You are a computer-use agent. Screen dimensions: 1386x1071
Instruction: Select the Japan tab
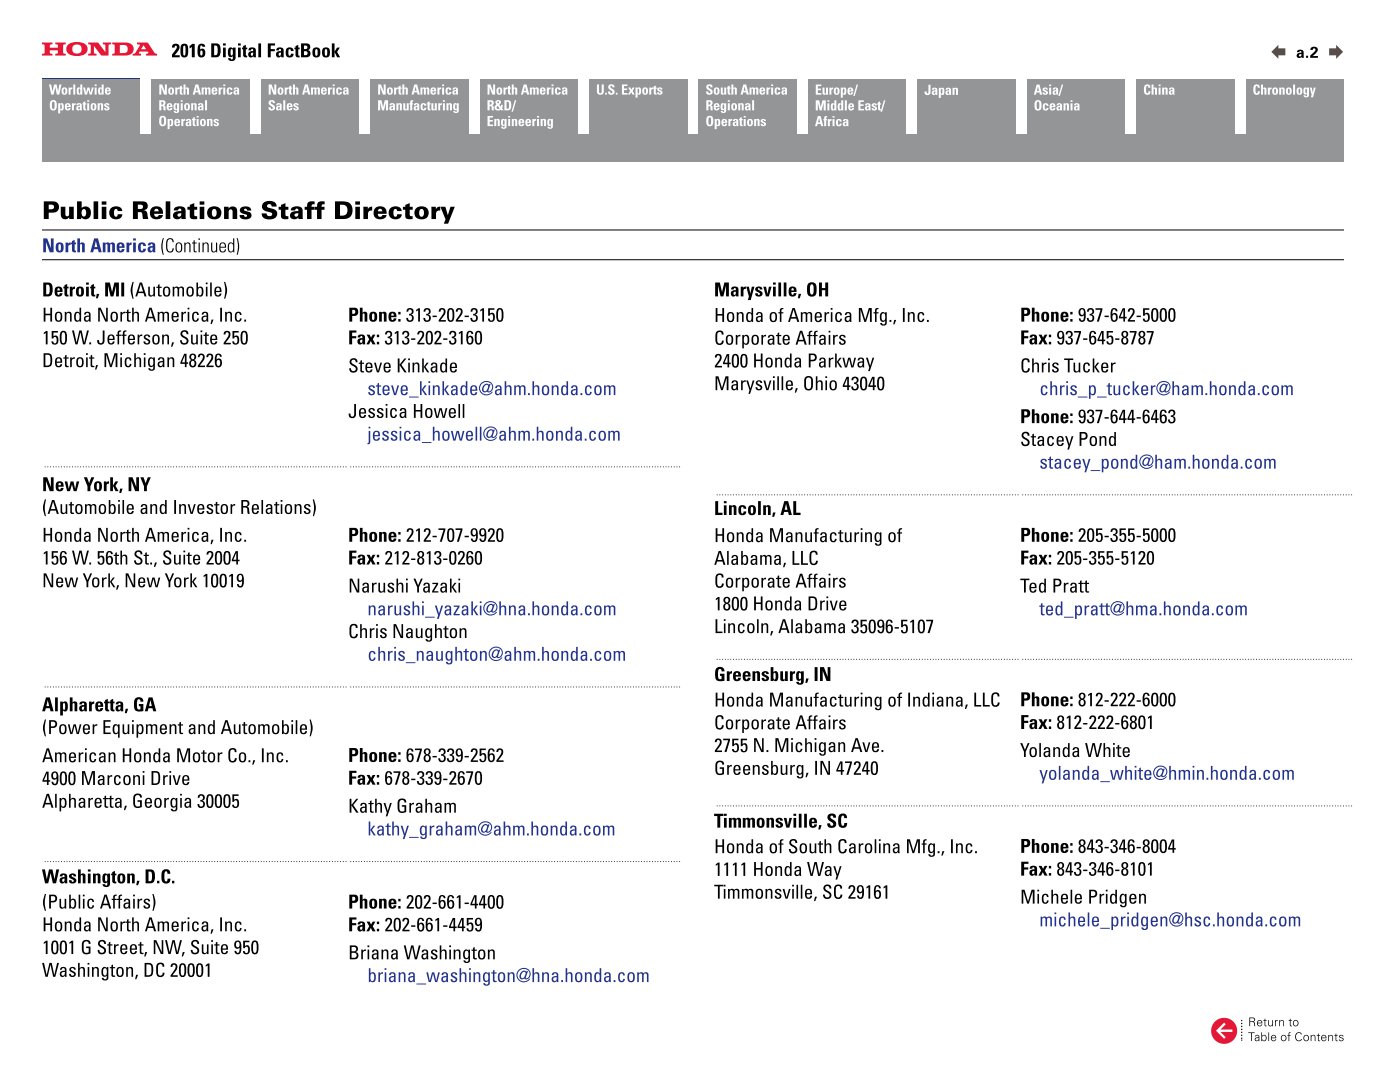pyautogui.click(x=966, y=106)
